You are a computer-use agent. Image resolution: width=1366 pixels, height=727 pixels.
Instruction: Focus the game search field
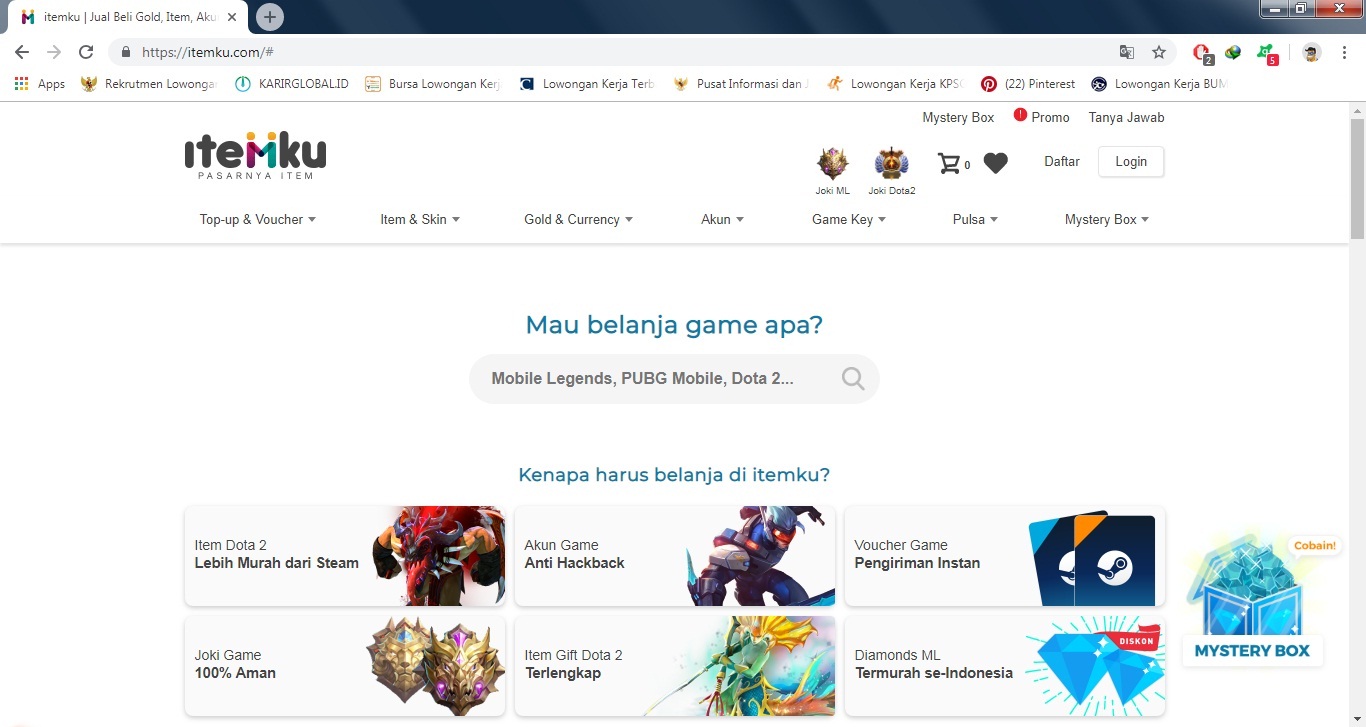pos(674,379)
